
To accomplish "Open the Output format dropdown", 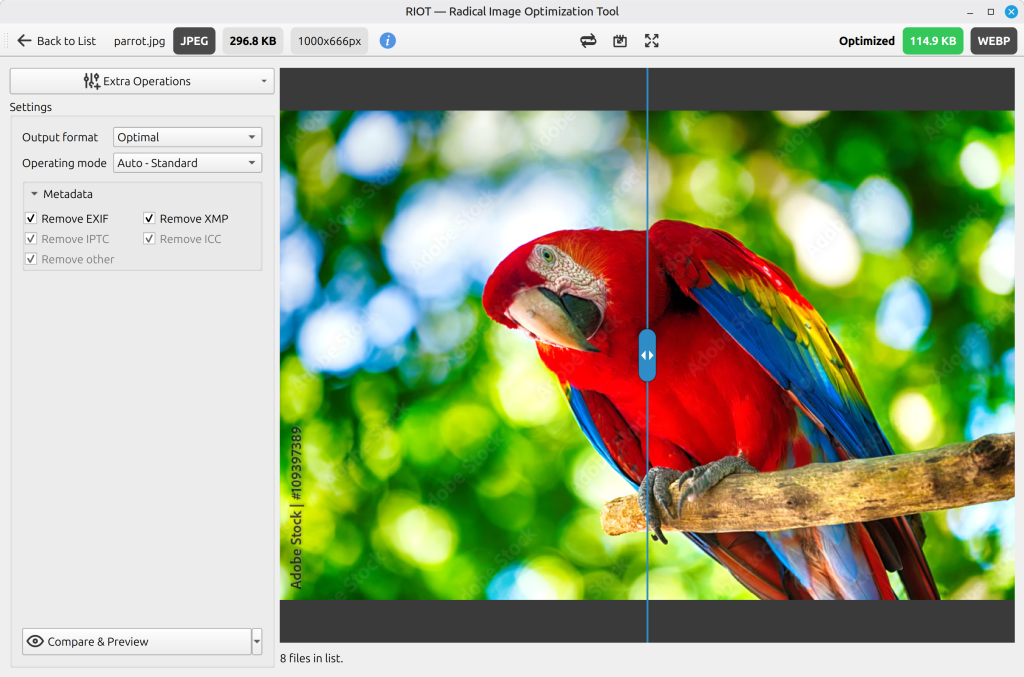I will coord(187,137).
